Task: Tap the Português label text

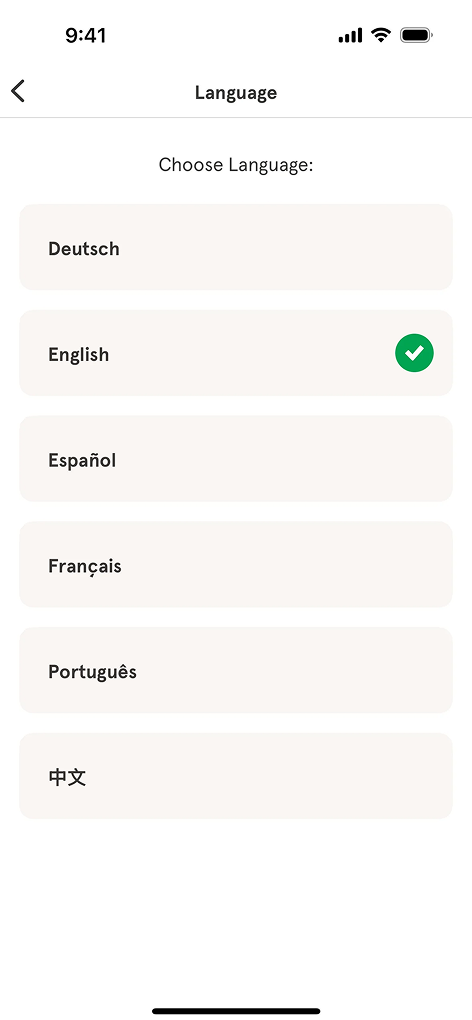Action: [92, 671]
